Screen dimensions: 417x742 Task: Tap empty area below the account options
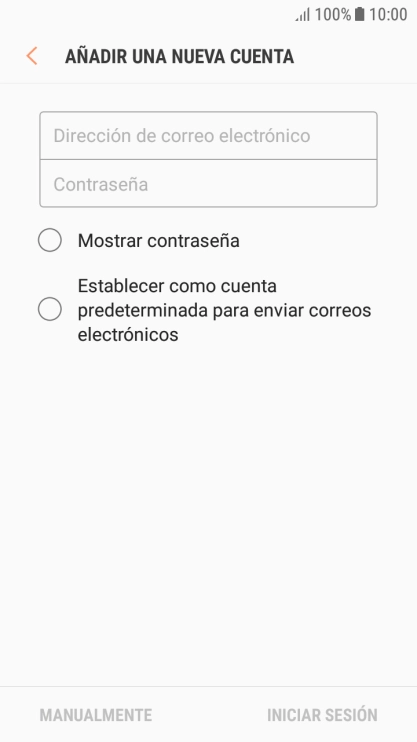208,511
